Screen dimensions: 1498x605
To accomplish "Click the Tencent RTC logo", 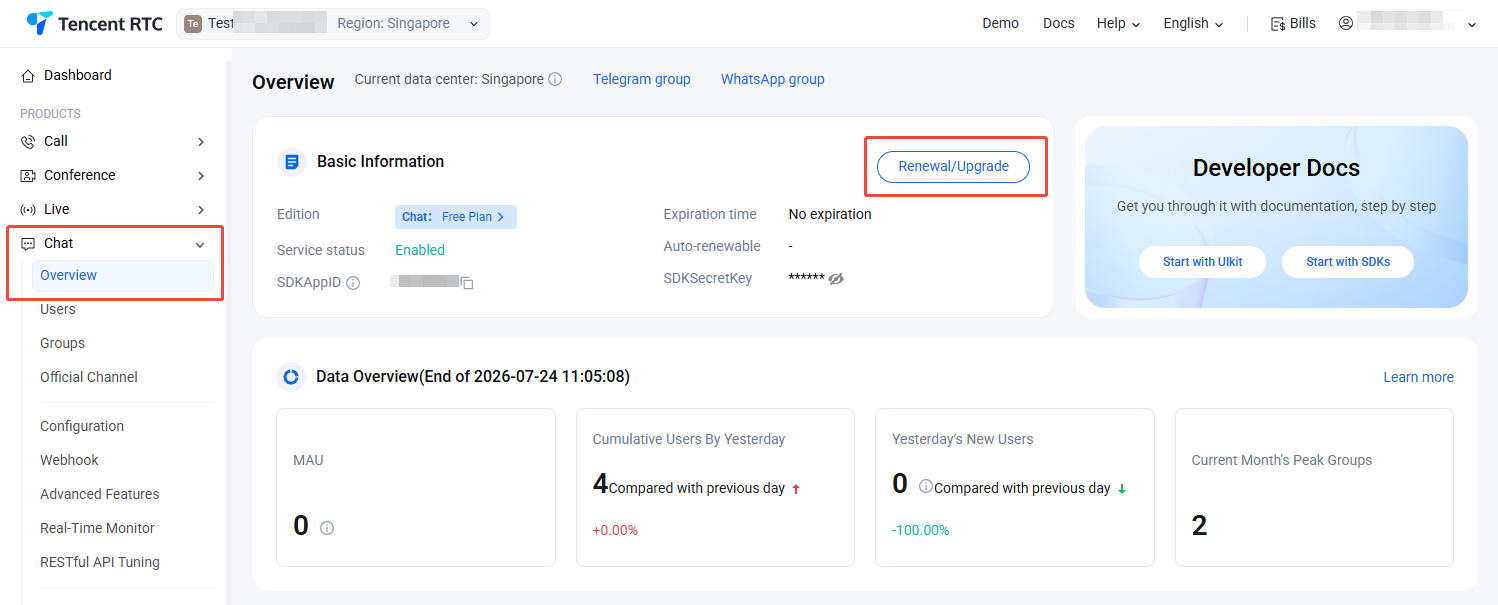I will (95, 23).
